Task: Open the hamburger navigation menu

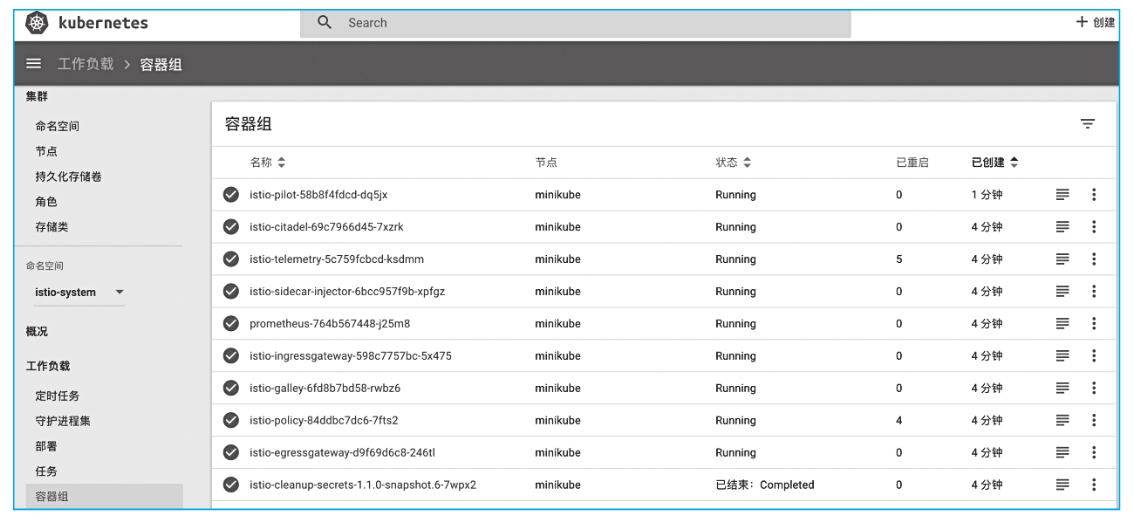Action: 33,65
